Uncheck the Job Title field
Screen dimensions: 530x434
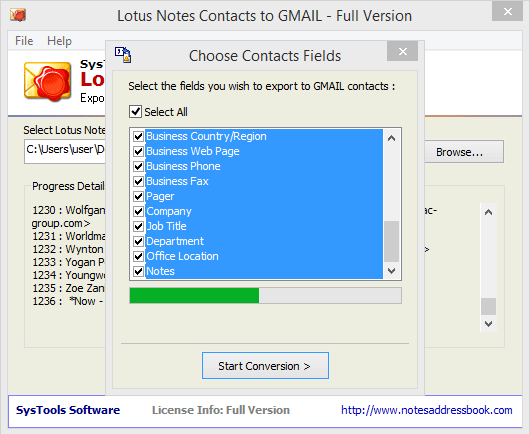(138, 226)
